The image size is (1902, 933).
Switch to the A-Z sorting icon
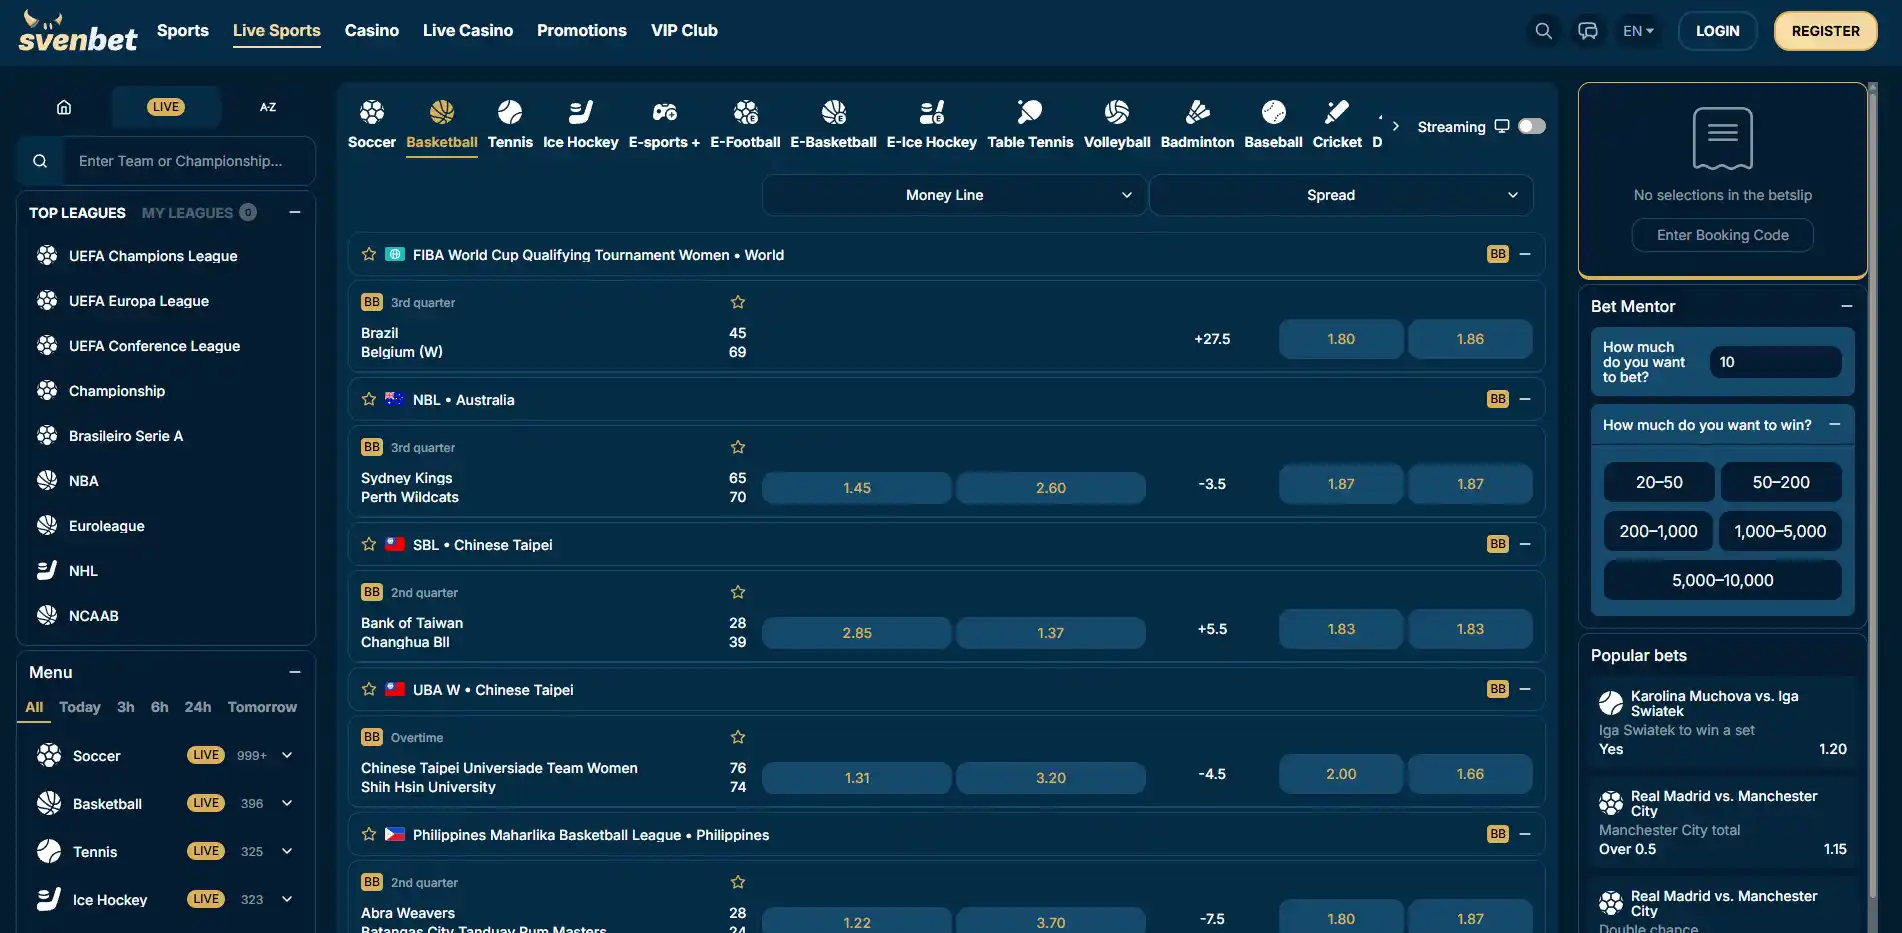click(x=268, y=107)
